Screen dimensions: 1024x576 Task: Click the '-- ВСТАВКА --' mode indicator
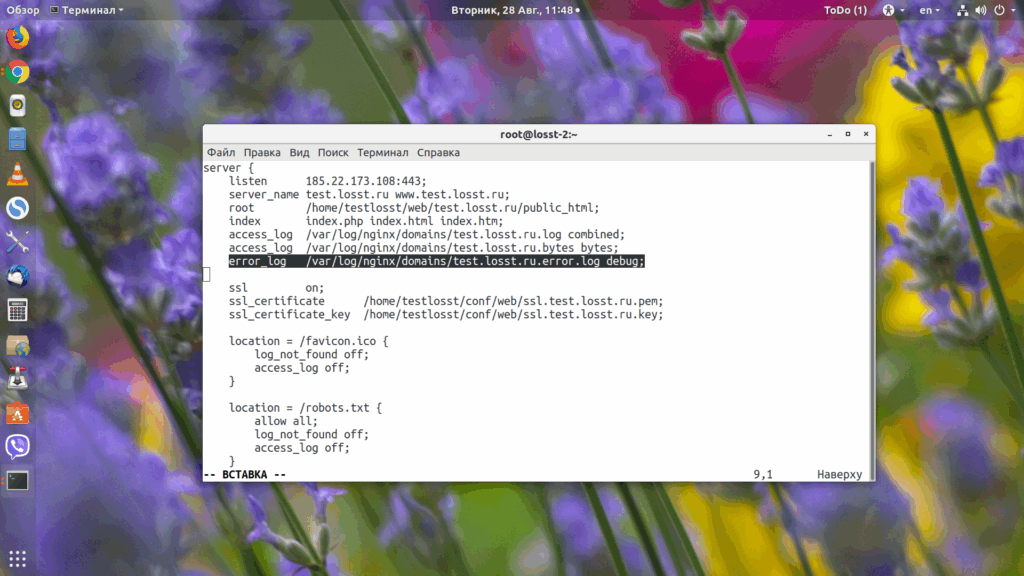point(245,475)
